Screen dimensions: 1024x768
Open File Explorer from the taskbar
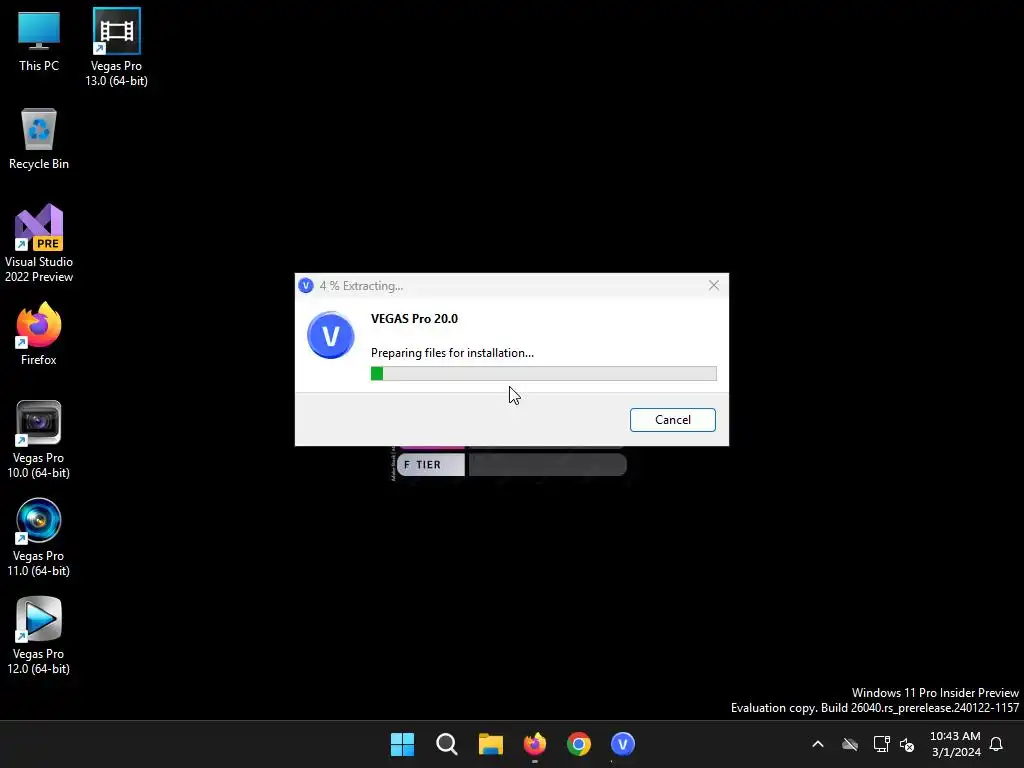(490, 744)
